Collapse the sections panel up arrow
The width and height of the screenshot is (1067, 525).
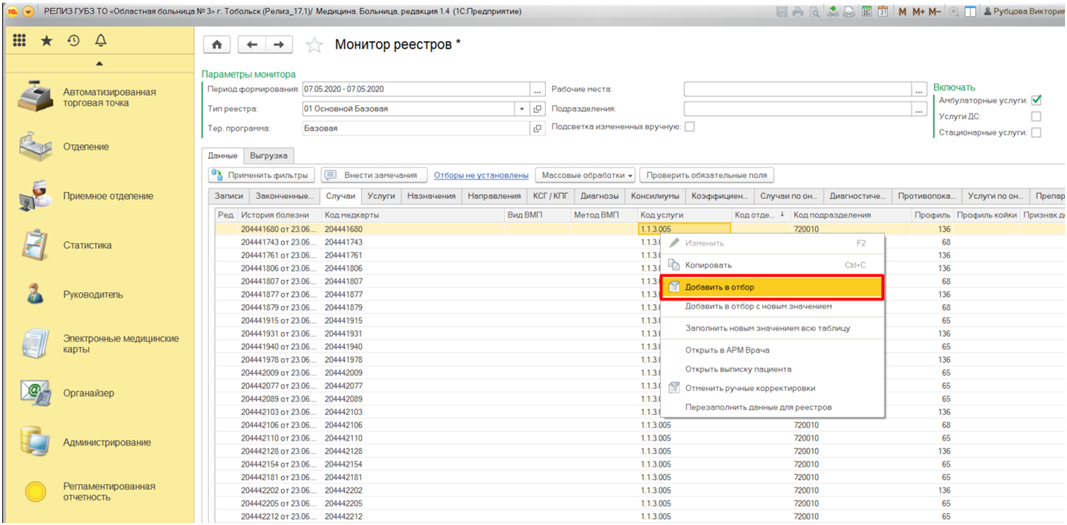pos(97,64)
